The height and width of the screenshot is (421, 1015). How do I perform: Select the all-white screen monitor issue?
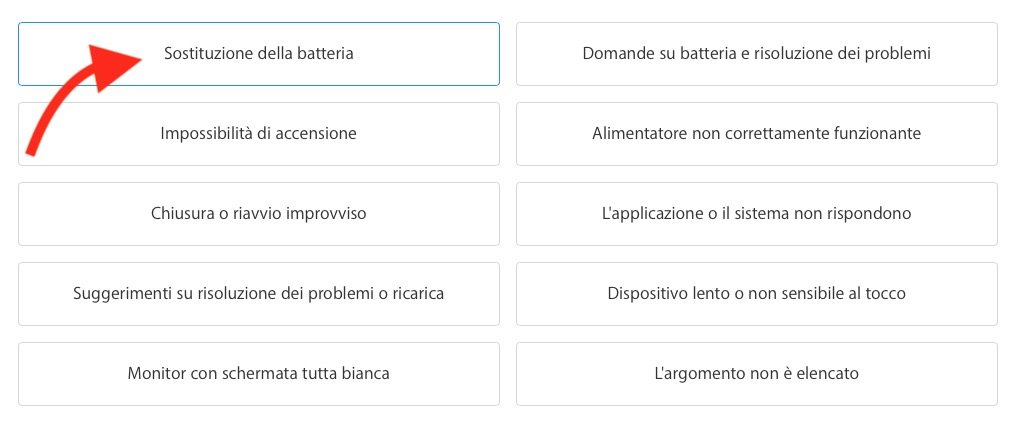[x=258, y=374]
